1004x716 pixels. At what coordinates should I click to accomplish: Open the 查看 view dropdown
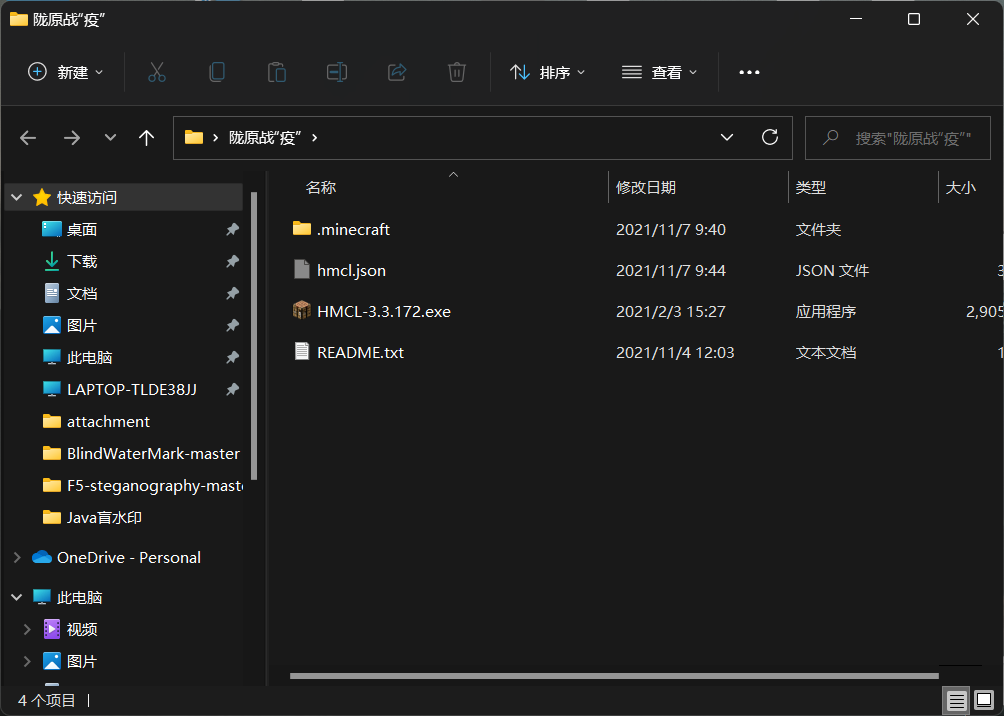(x=659, y=72)
